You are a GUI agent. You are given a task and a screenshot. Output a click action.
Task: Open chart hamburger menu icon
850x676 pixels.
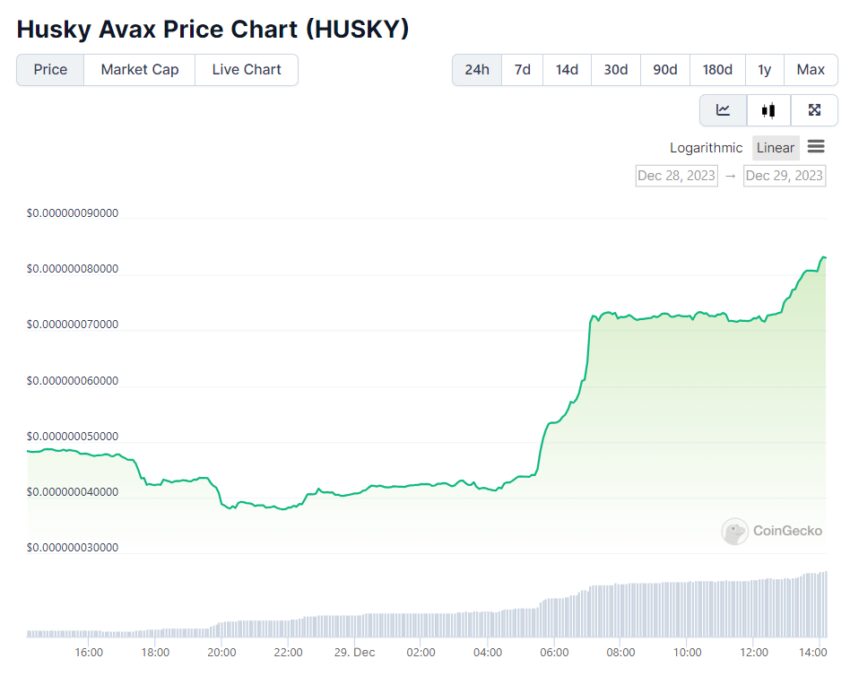point(816,147)
